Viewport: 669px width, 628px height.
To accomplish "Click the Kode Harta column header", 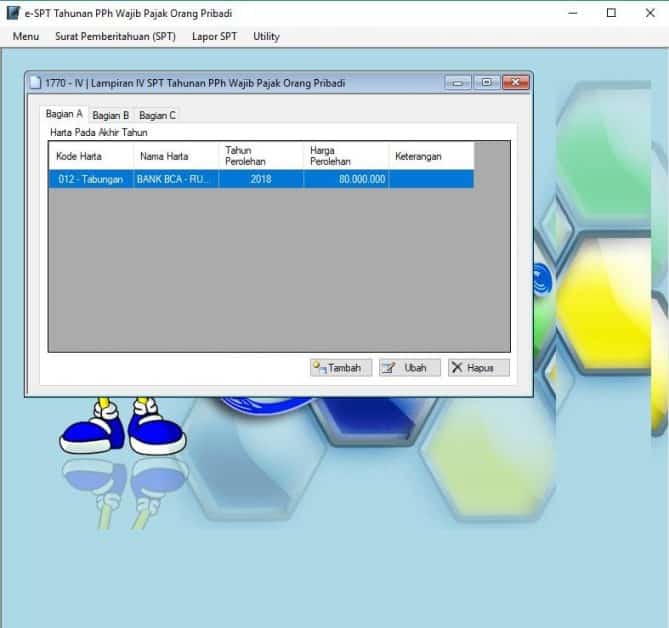I will tap(91, 156).
